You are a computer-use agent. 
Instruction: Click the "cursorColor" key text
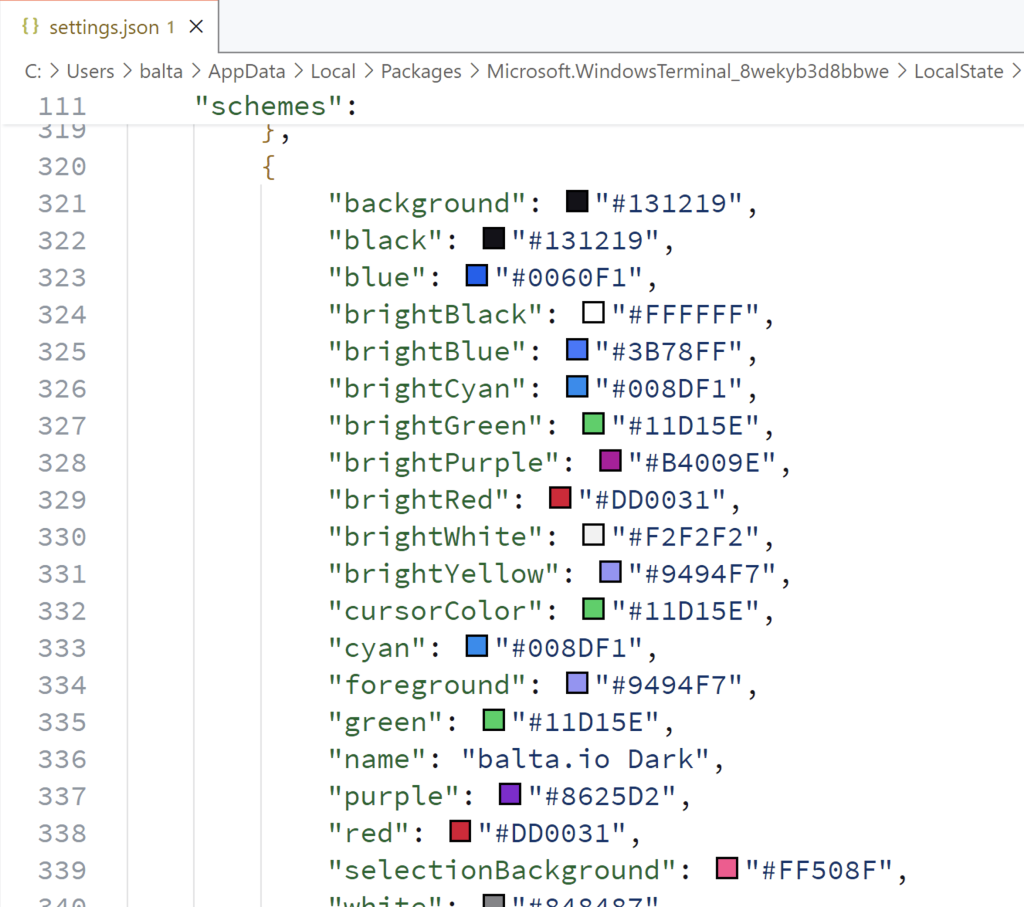pos(435,611)
